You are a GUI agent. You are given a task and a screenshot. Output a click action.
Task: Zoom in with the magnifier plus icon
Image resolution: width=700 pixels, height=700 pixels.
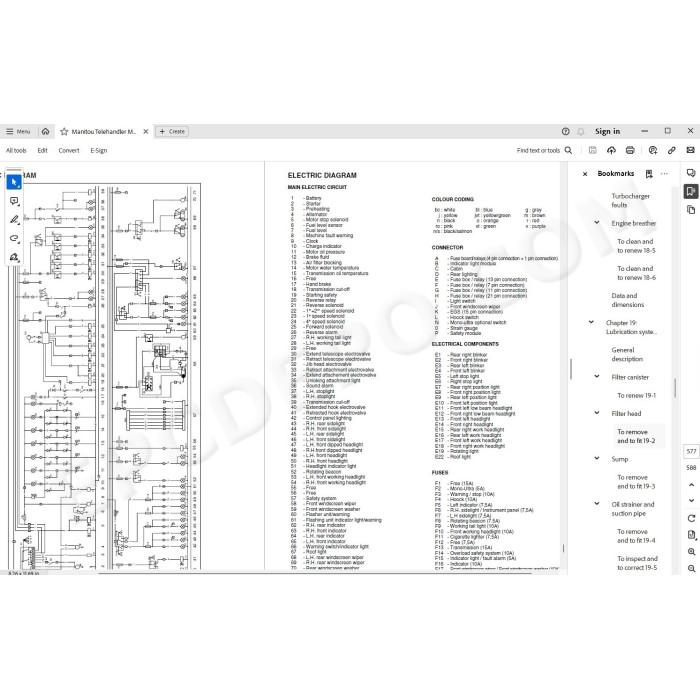pyautogui.click(x=691, y=552)
